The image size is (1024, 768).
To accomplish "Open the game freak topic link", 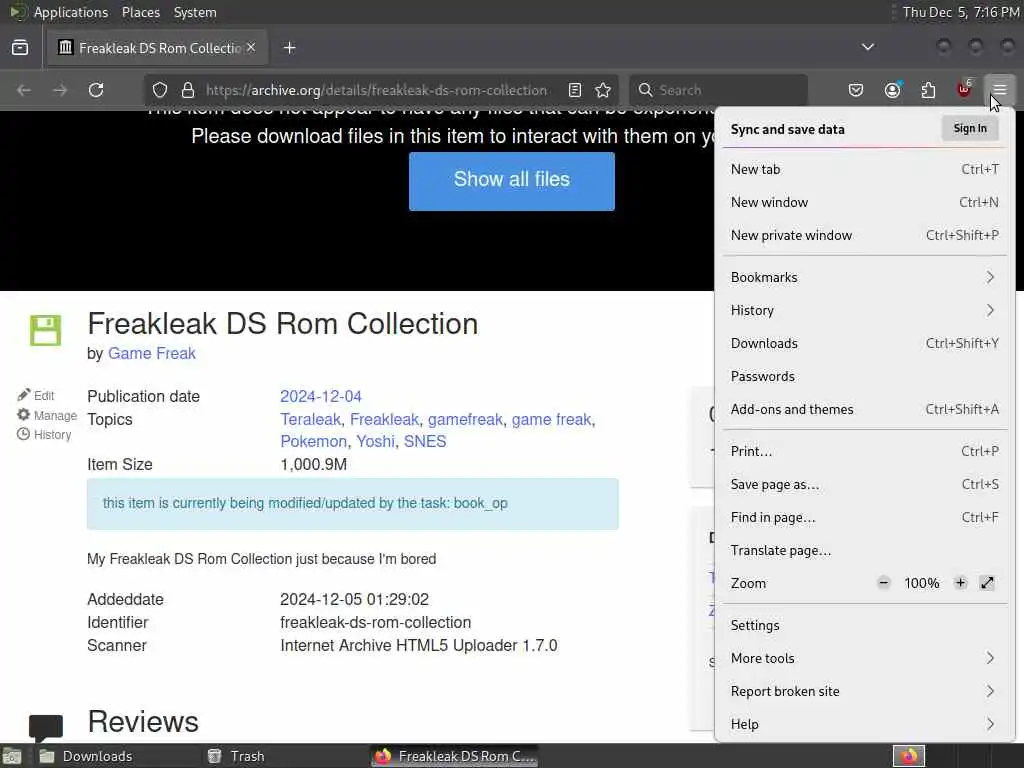I will 551,419.
